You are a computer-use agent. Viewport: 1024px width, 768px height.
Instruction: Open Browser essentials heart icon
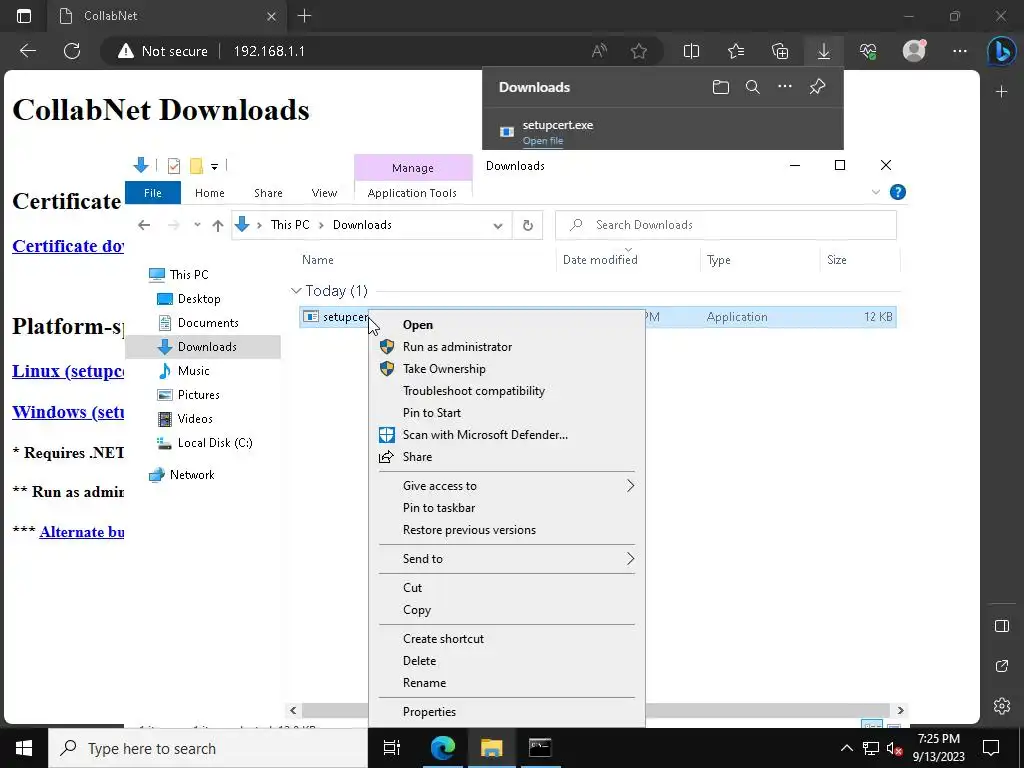pyautogui.click(x=868, y=51)
